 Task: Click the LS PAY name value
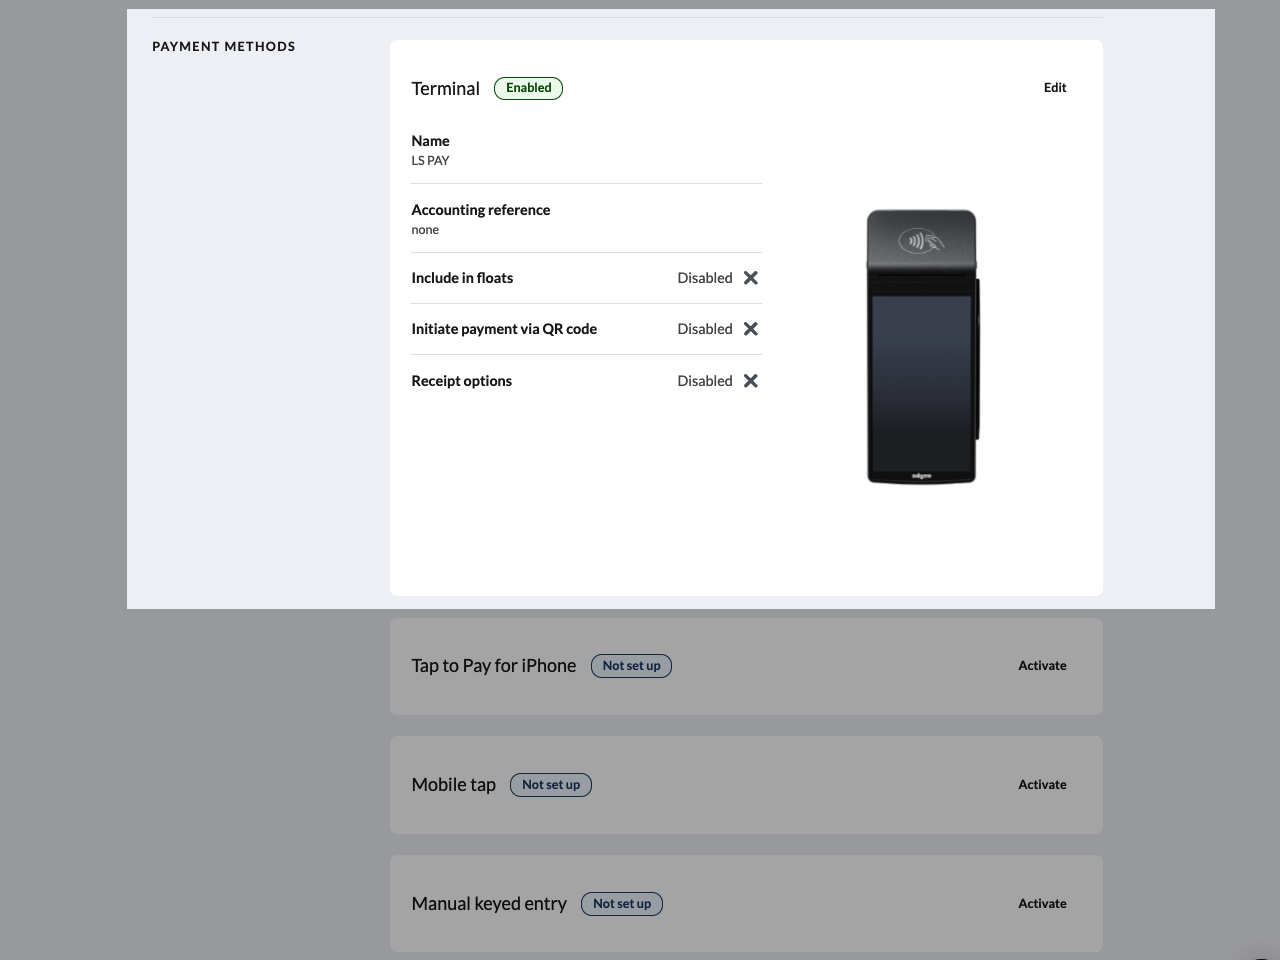tap(430, 160)
